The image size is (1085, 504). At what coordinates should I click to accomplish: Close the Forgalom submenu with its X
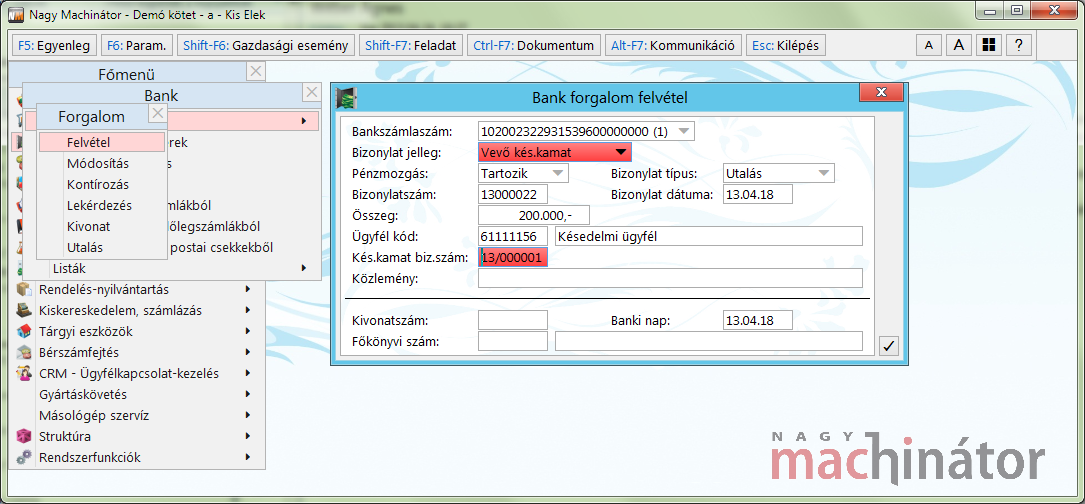[x=158, y=113]
